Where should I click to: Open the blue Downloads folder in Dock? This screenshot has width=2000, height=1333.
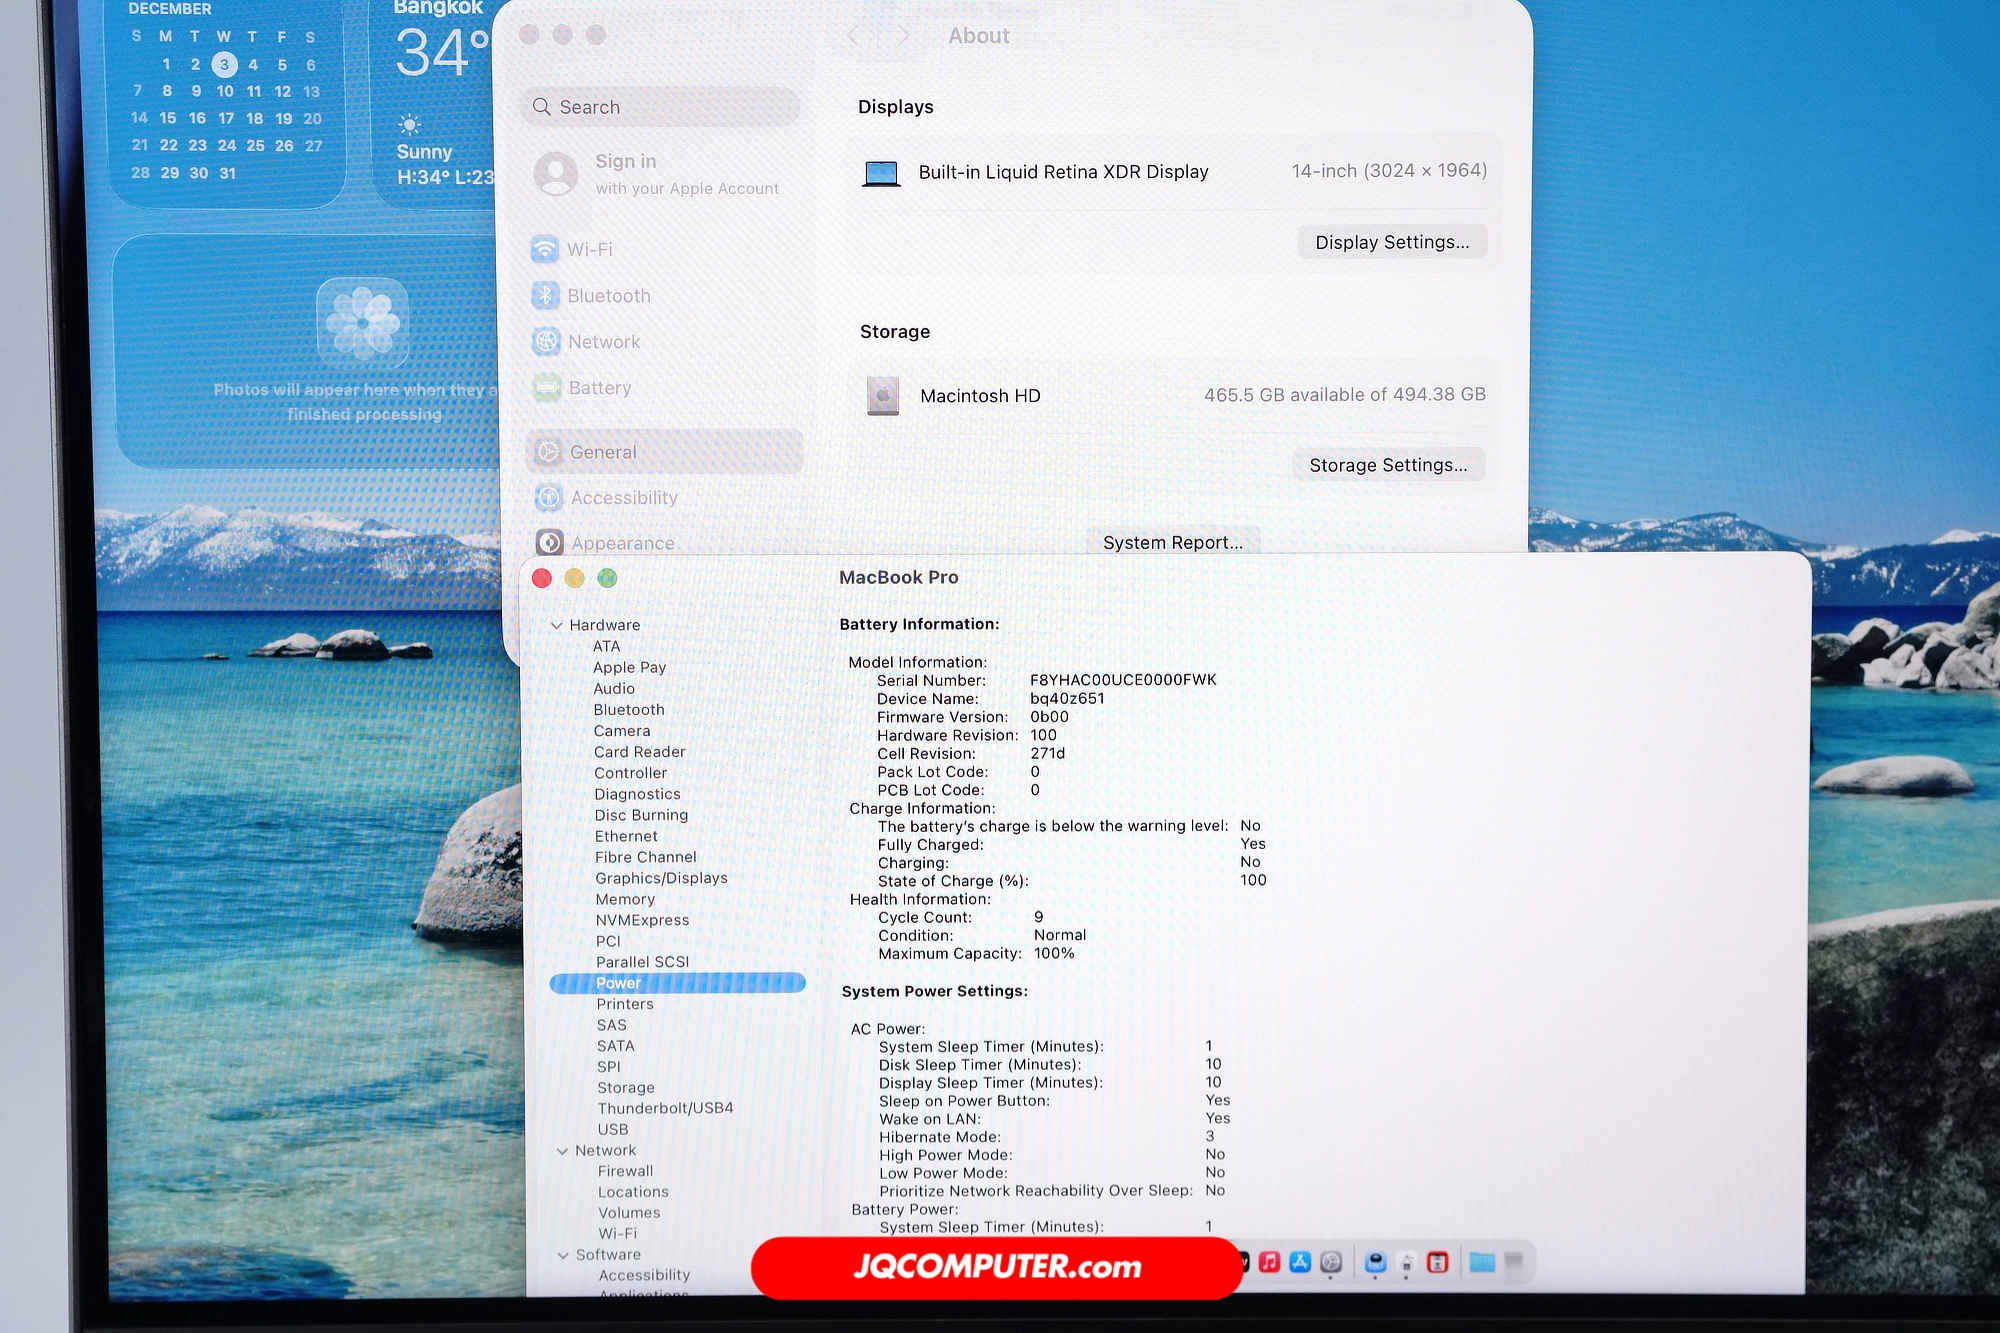click(x=1482, y=1263)
